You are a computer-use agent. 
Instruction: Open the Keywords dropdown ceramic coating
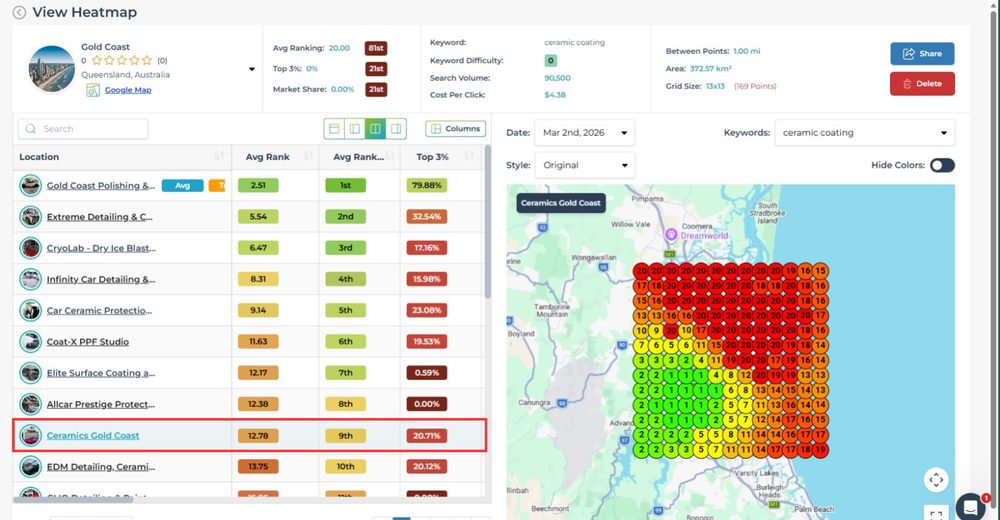(x=864, y=133)
